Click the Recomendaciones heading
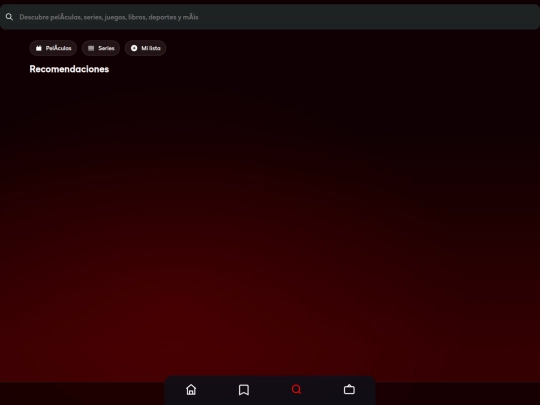The image size is (540, 405). (x=69, y=69)
